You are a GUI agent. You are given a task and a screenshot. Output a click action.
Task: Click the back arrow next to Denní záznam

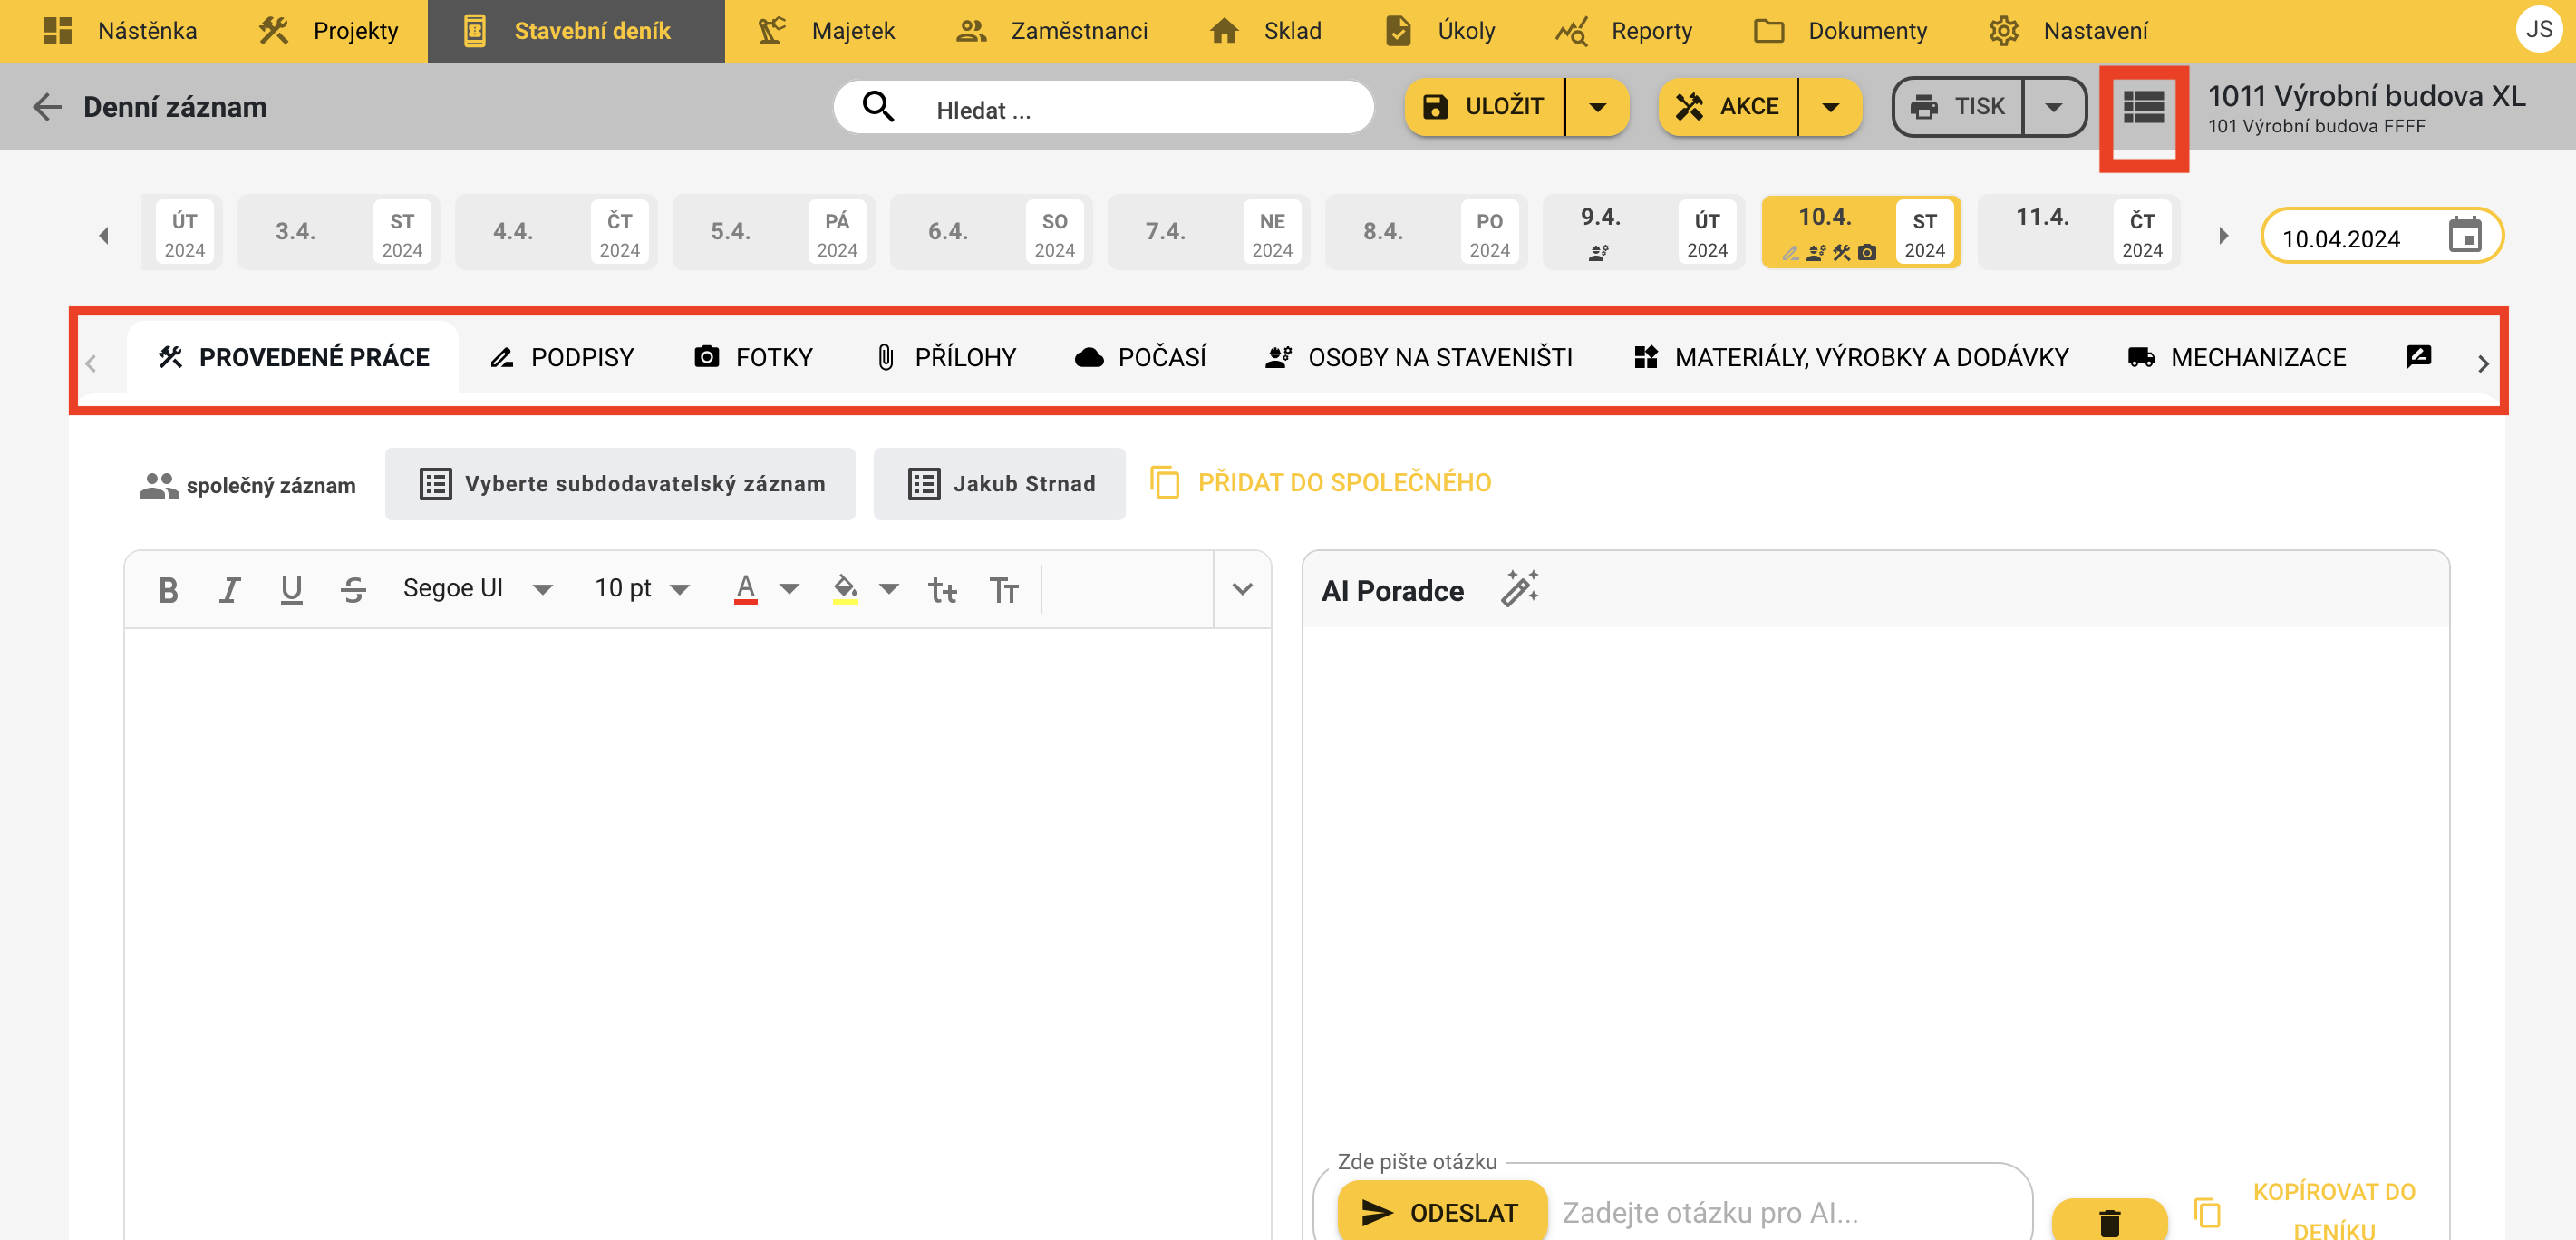pyautogui.click(x=47, y=107)
